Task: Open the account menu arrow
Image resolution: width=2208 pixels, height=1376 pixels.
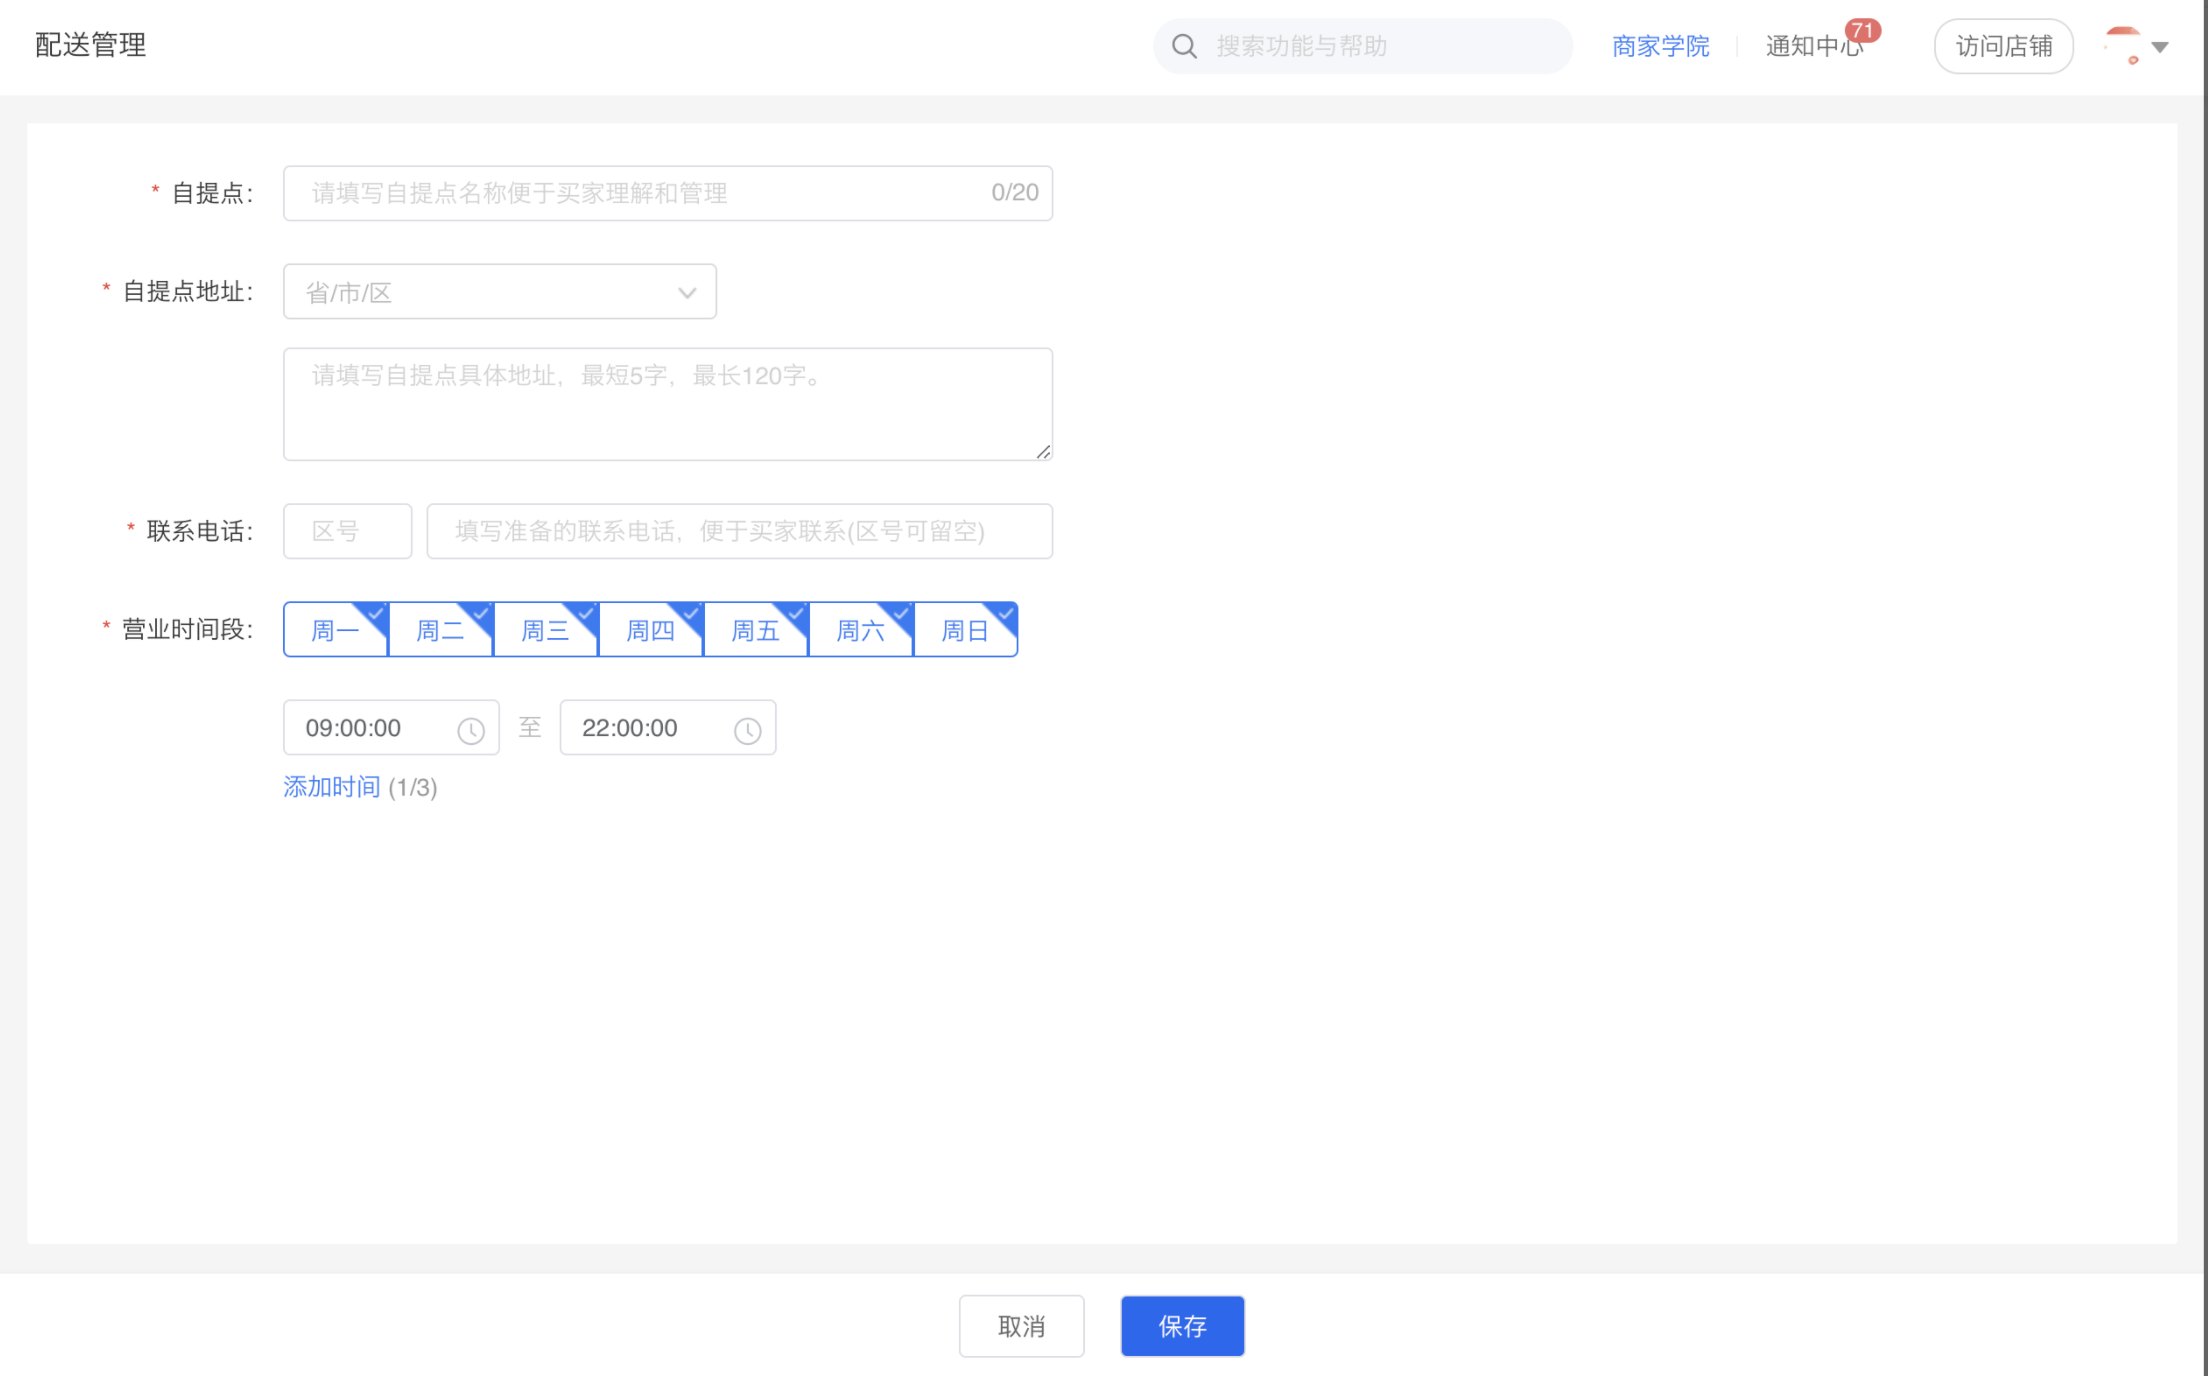Action: click(2160, 47)
